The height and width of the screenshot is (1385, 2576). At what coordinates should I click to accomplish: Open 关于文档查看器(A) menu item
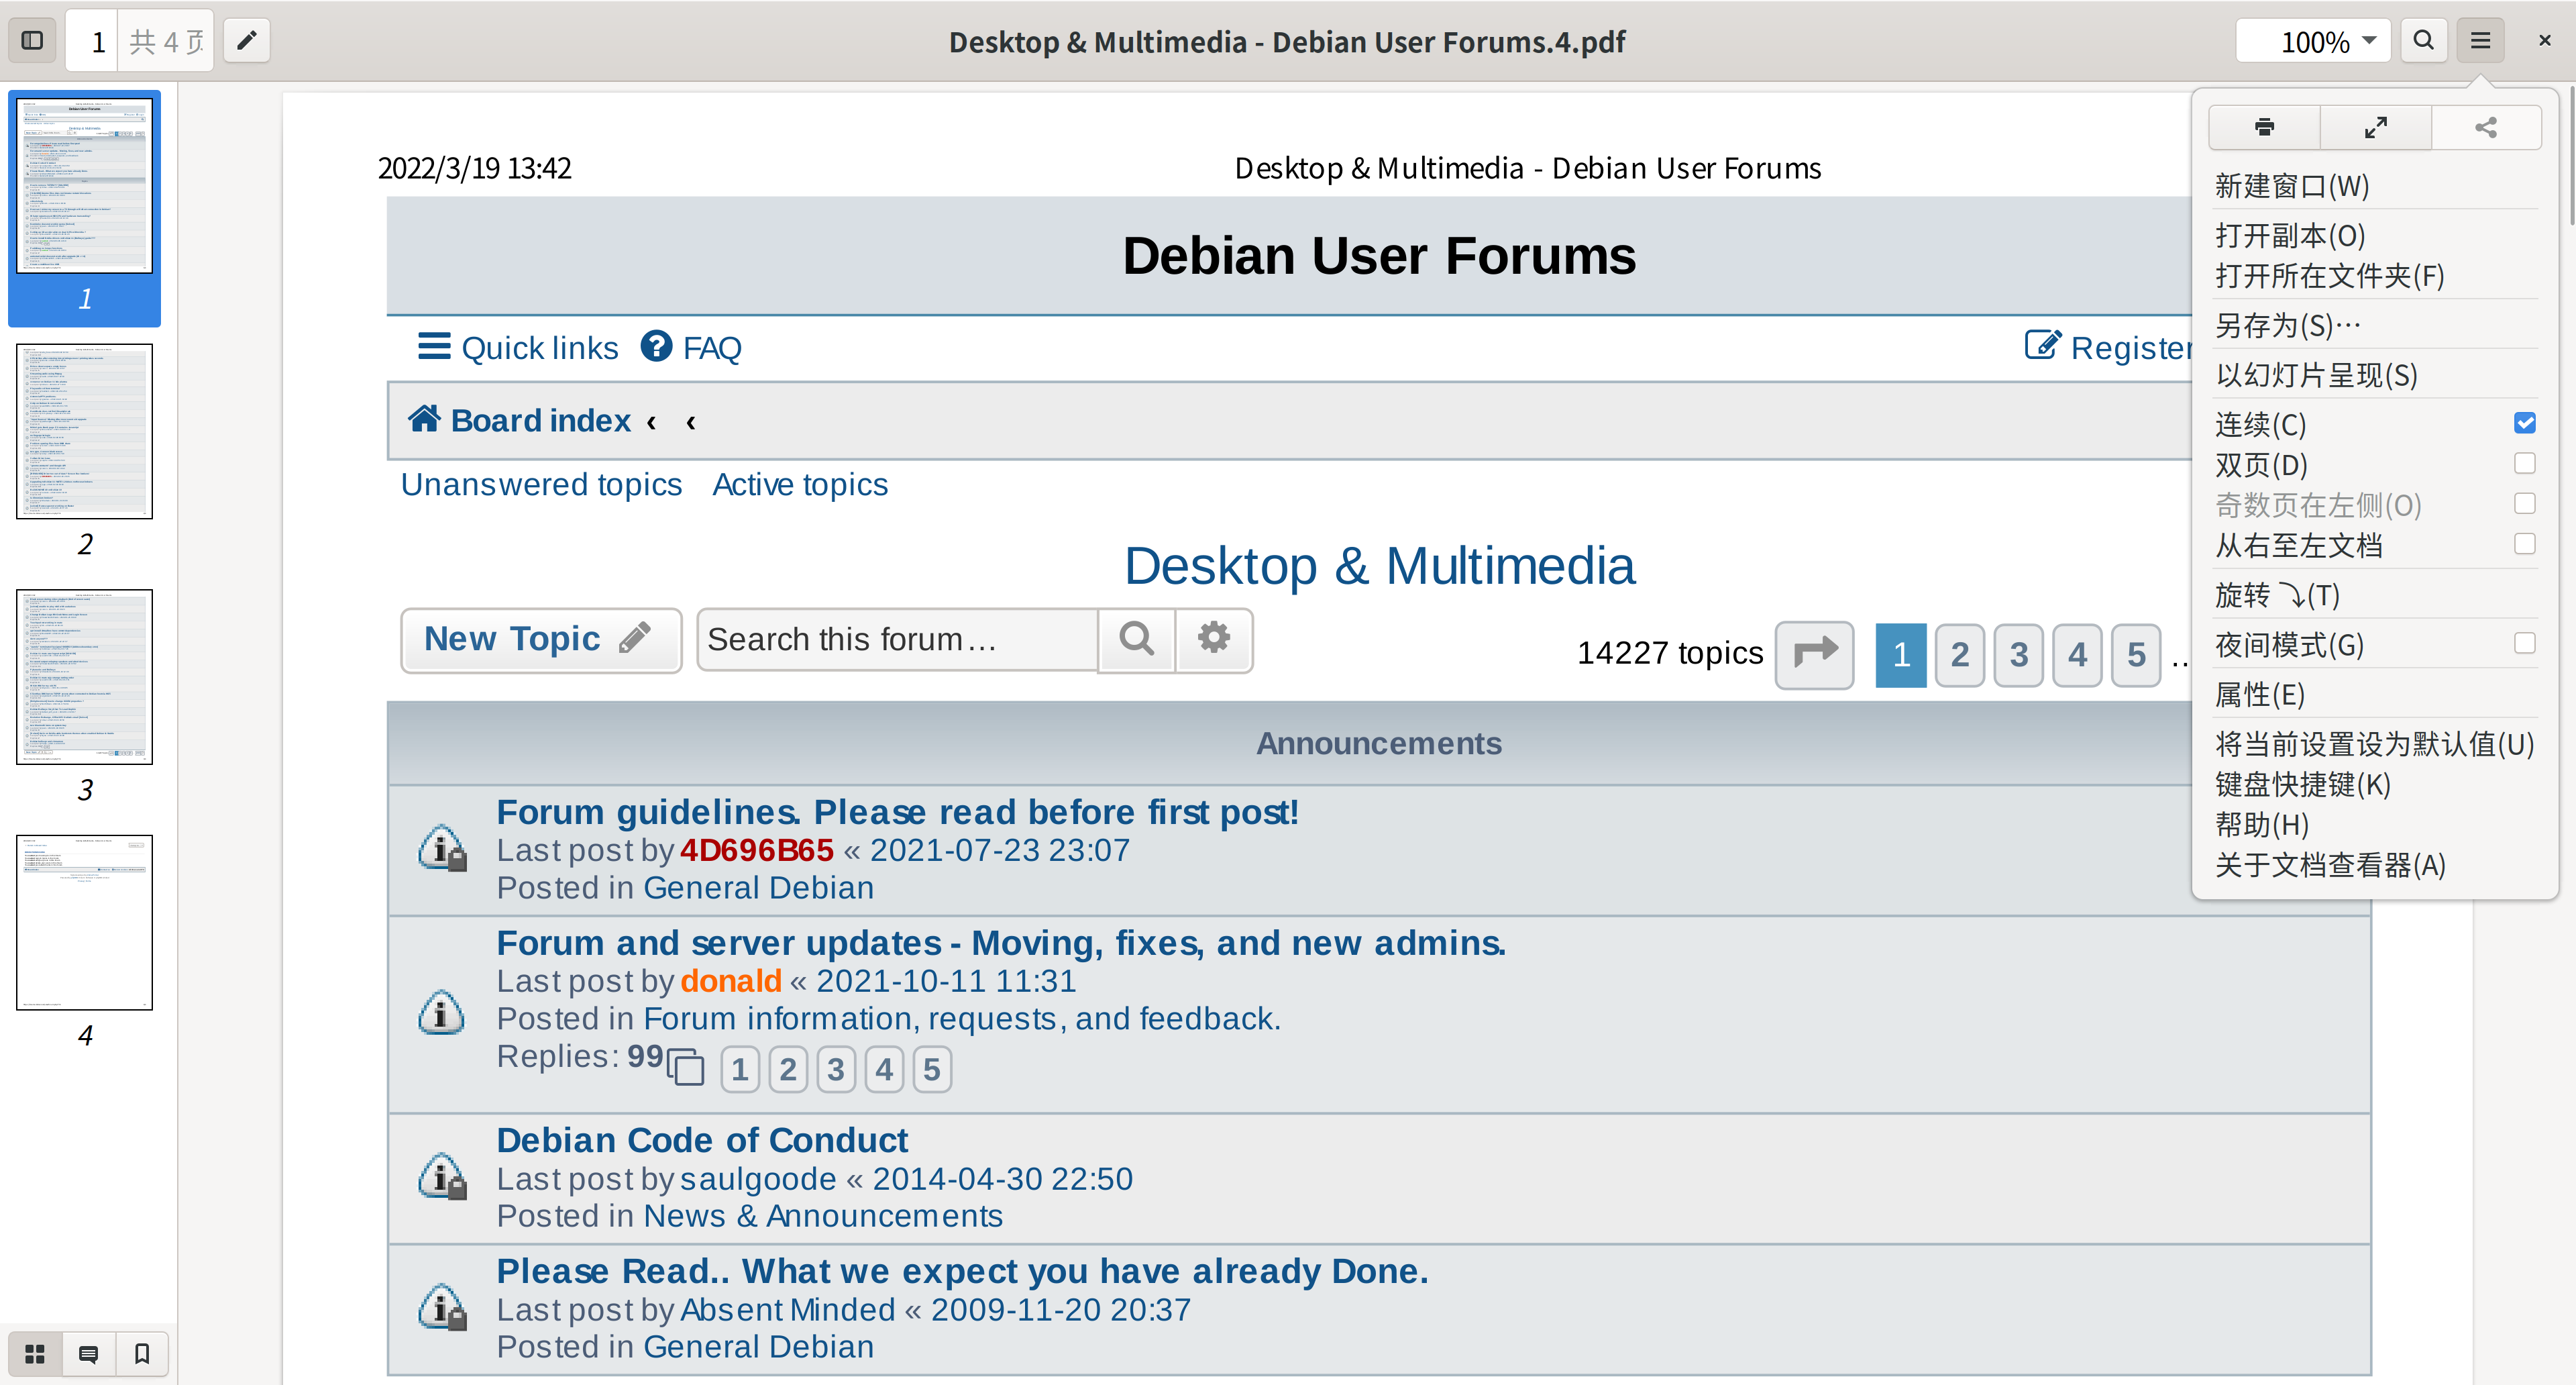(2374, 865)
